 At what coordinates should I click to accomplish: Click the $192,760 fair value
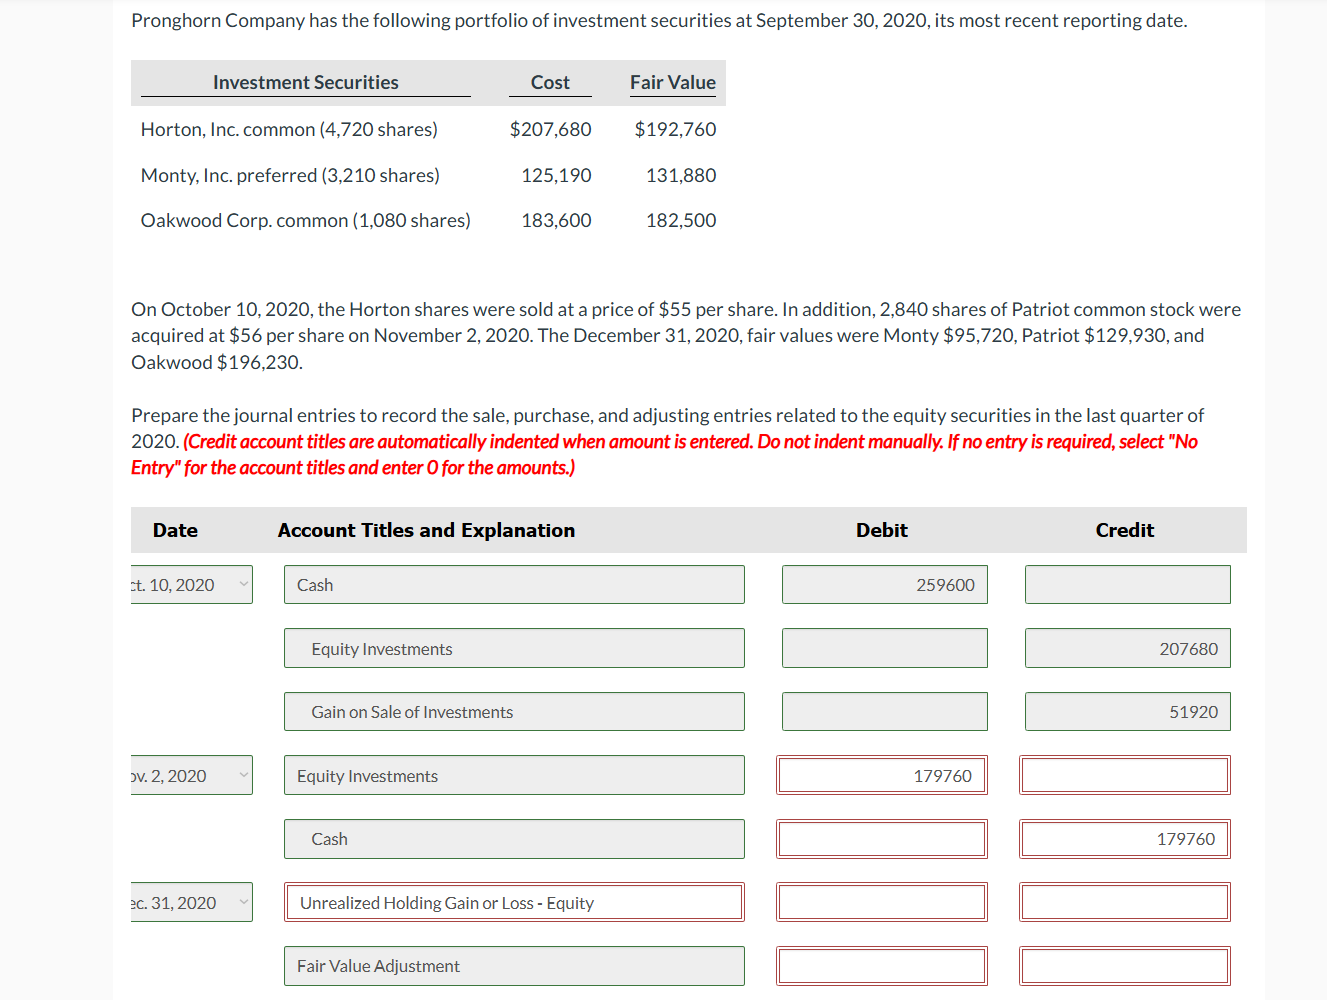[675, 129]
